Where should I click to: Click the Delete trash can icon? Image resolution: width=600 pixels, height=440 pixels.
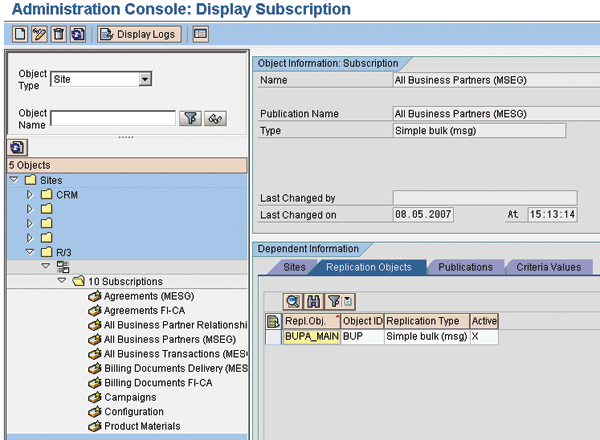click(x=59, y=34)
